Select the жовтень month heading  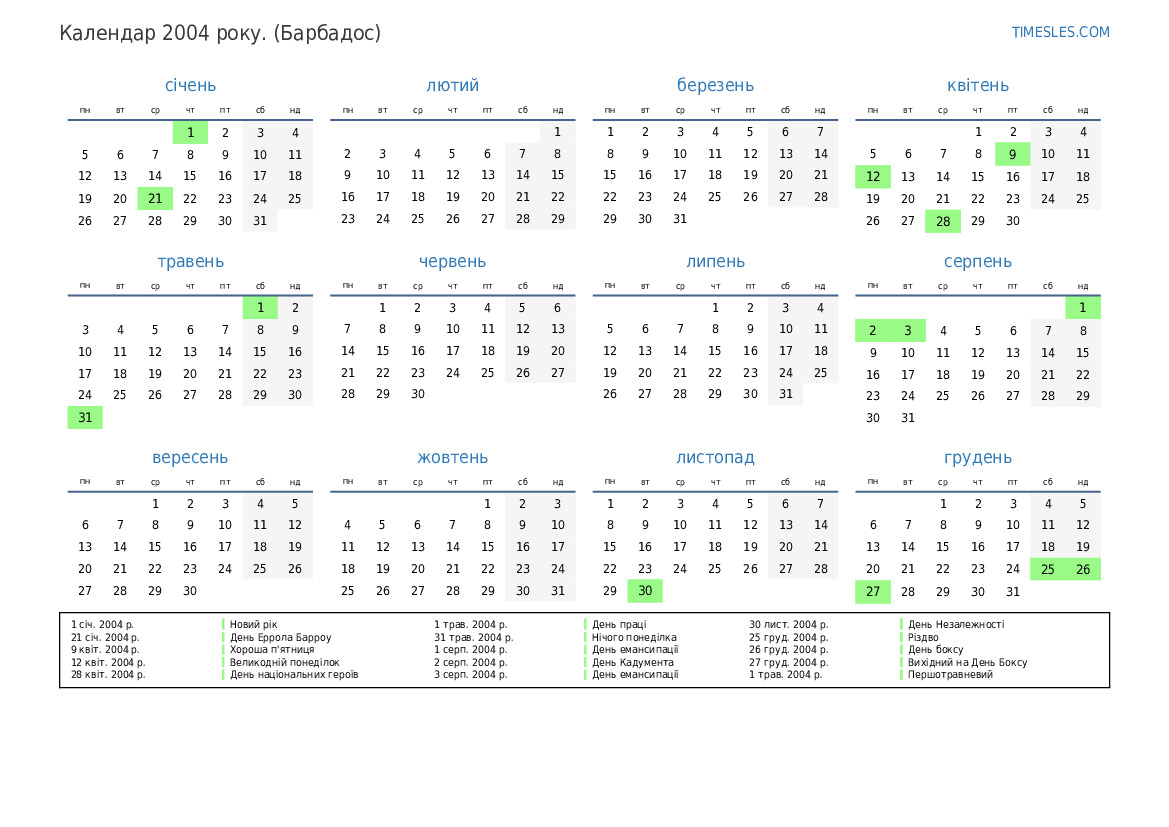[x=453, y=458]
